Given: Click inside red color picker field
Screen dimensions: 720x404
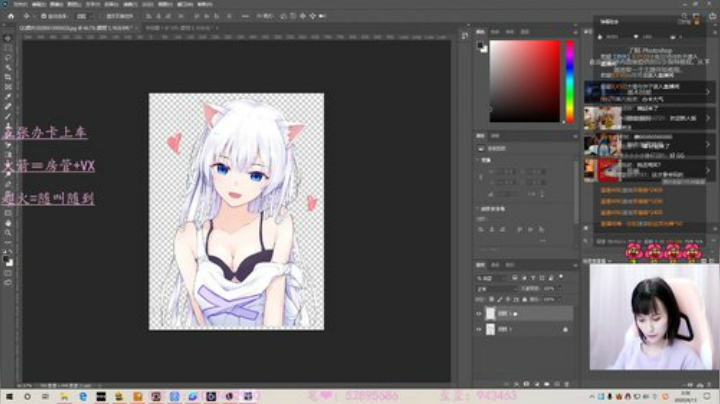Looking at the screenshot, I should pyautogui.click(x=525, y=81).
